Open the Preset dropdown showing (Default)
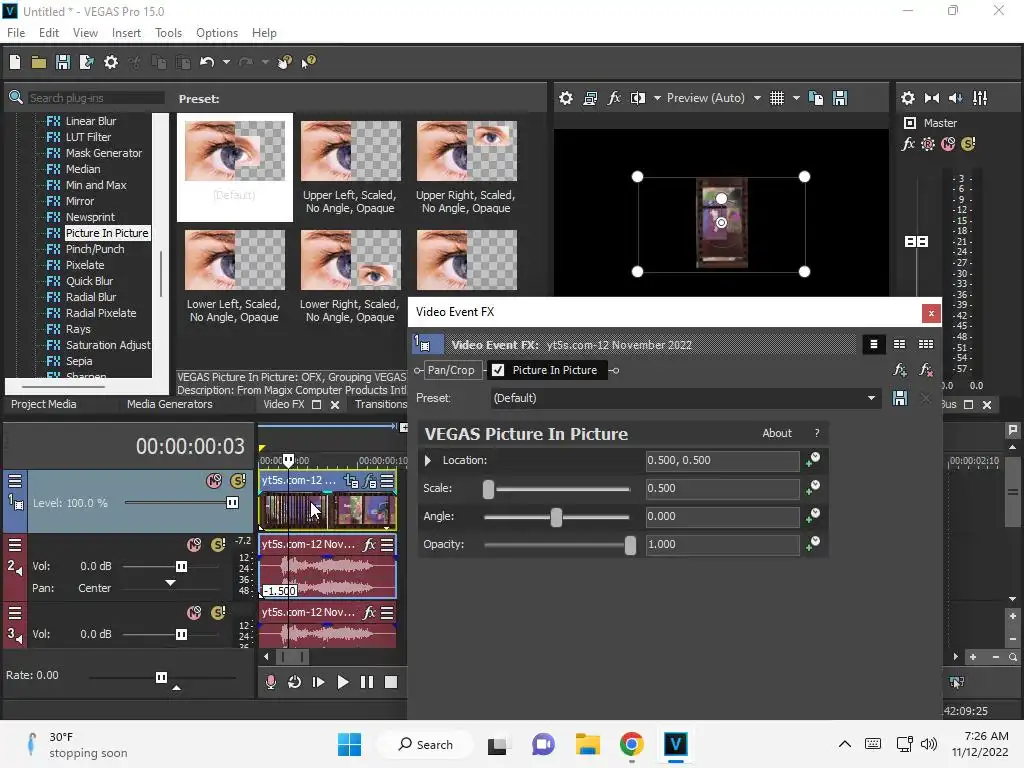This screenshot has width=1024, height=768. pos(684,398)
